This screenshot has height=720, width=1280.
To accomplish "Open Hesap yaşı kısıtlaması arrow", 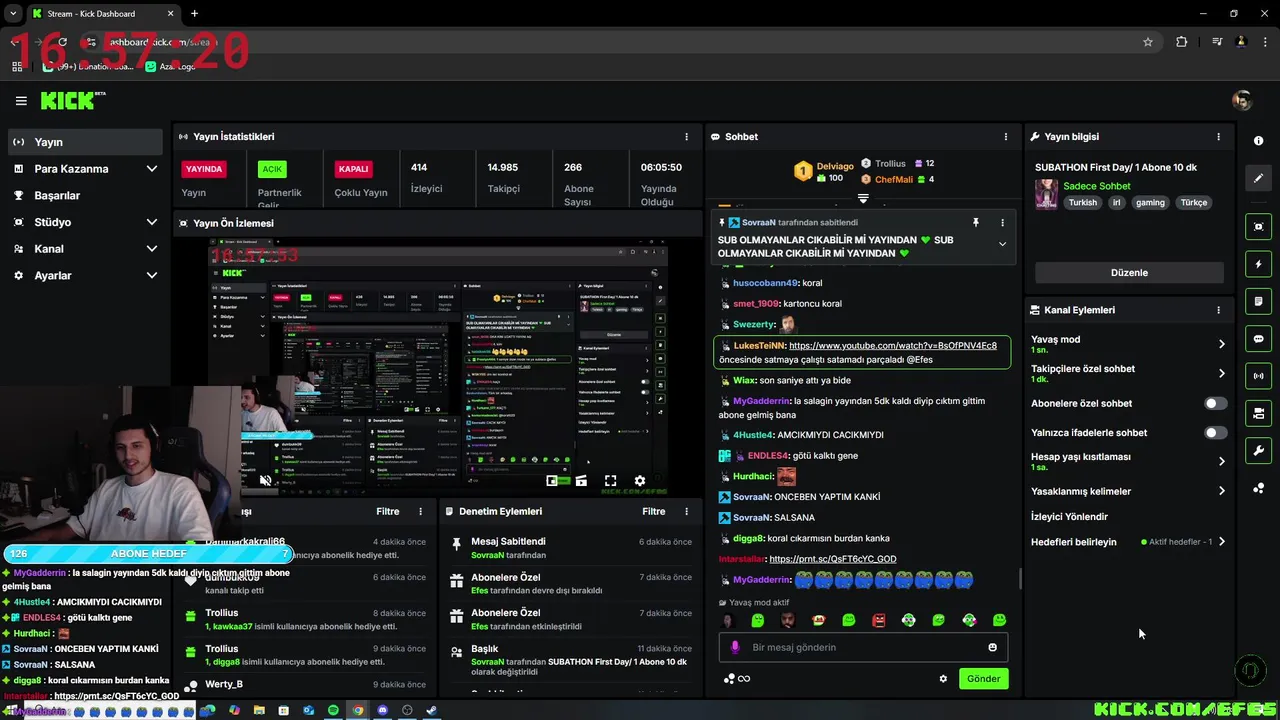I will 1221,461.
